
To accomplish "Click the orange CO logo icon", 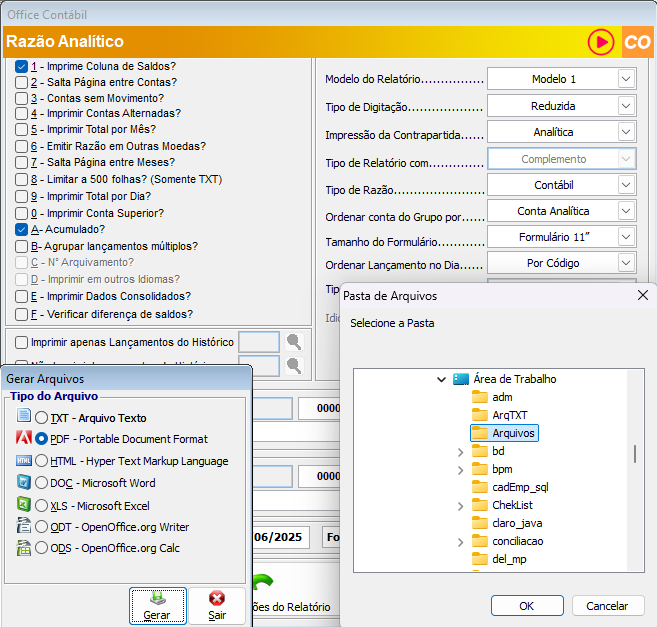I will pyautogui.click(x=637, y=42).
